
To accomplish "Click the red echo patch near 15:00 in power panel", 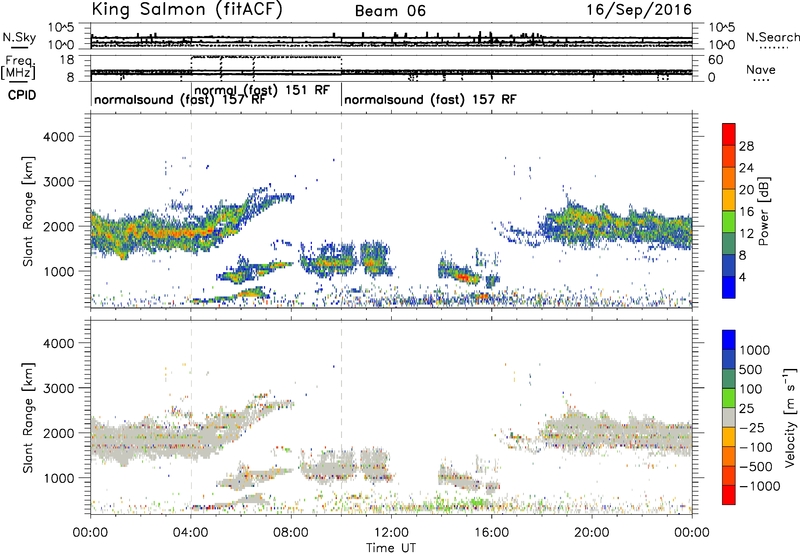I will (463, 277).
